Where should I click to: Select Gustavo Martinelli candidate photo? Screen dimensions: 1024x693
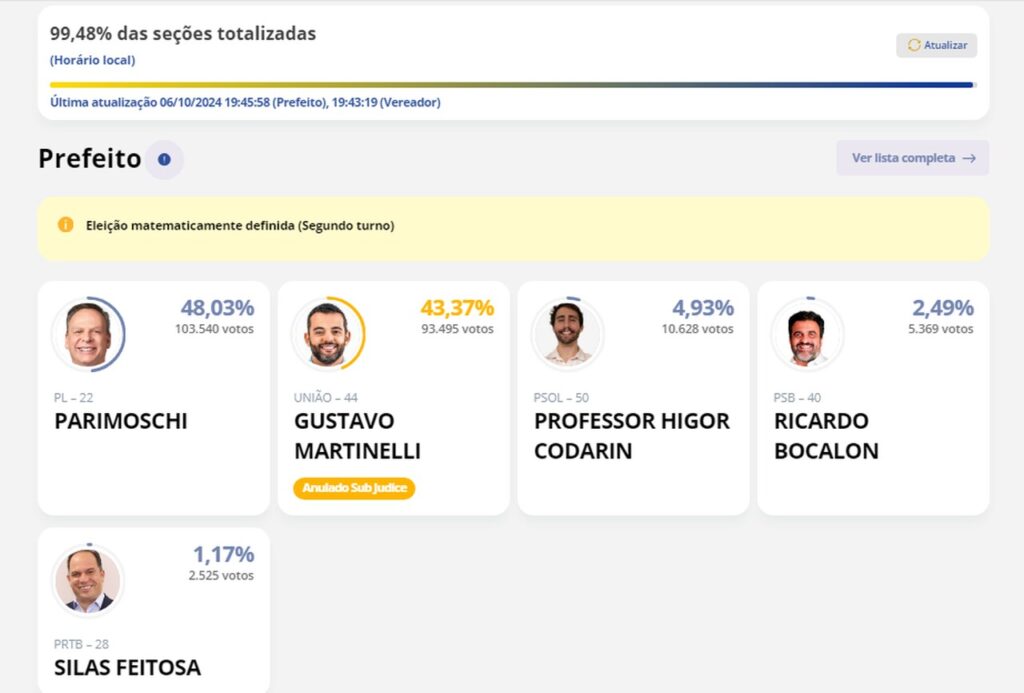pos(328,334)
